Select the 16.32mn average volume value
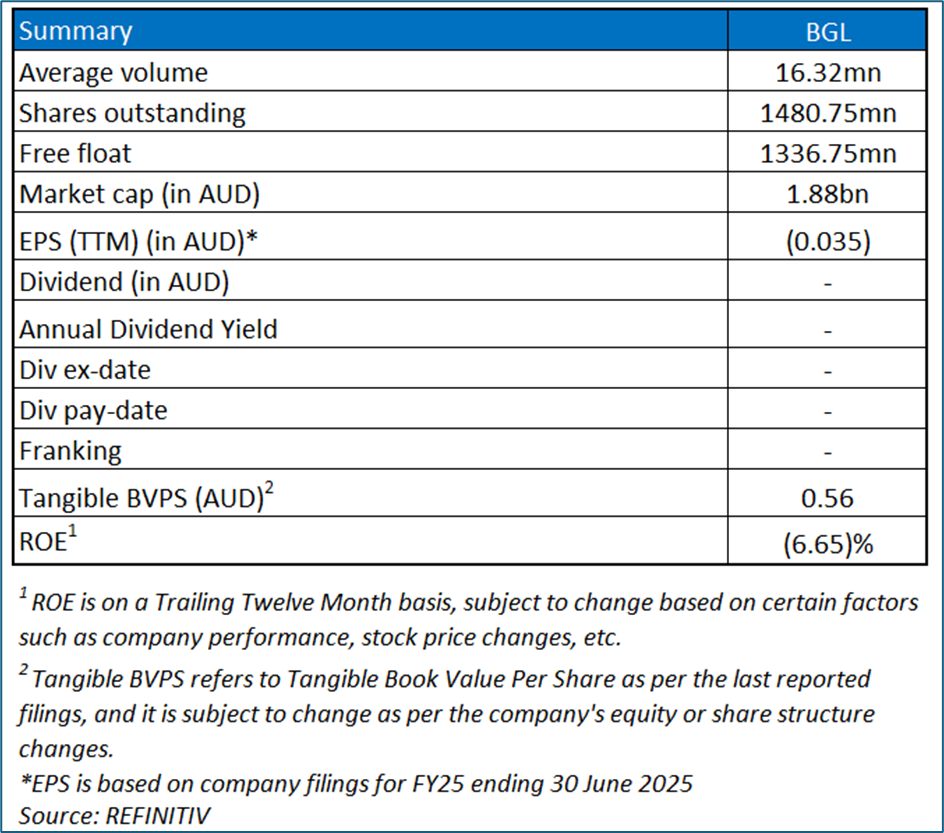The image size is (944, 833). pyautogui.click(x=828, y=73)
